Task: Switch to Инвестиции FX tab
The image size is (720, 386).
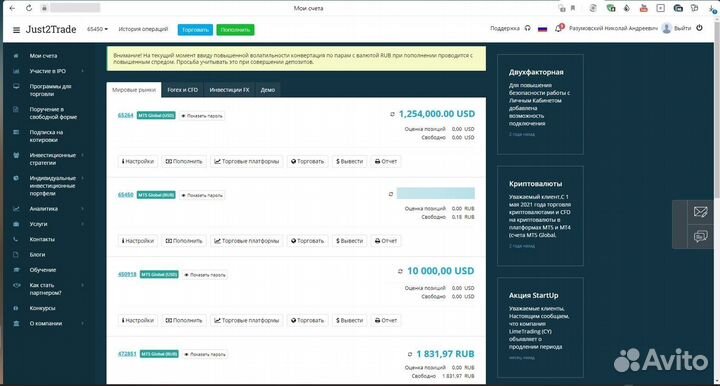Action: pyautogui.click(x=229, y=90)
